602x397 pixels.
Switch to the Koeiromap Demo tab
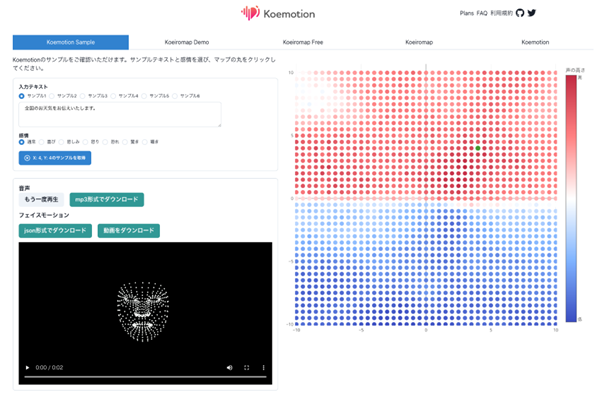(x=187, y=42)
